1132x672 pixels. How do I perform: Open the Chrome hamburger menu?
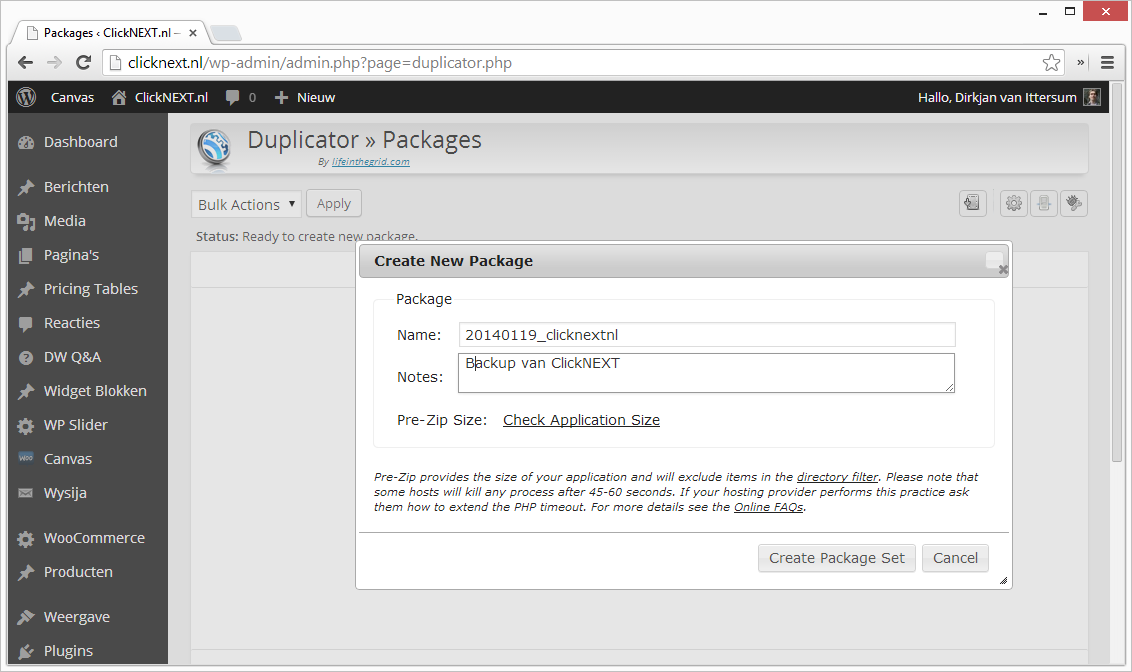coord(1107,63)
